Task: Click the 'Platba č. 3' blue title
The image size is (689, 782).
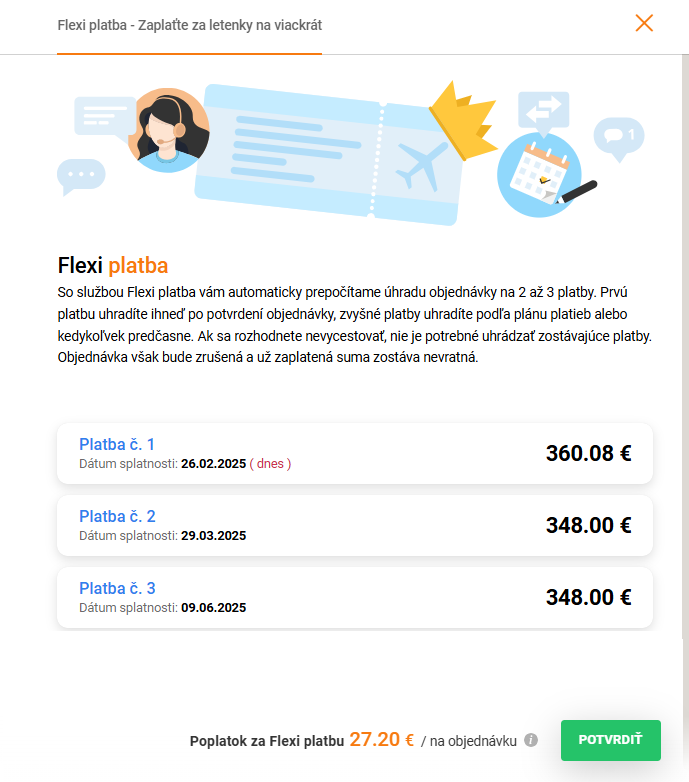Action: click(x=117, y=588)
